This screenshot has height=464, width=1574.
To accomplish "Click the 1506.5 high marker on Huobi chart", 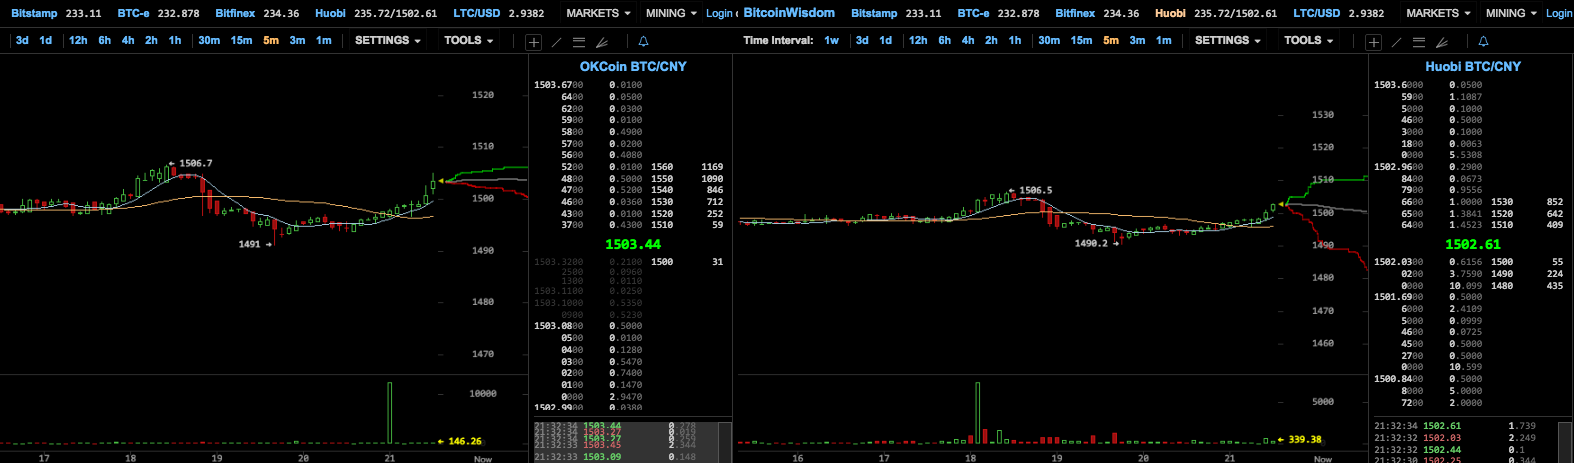I will (x=1035, y=190).
